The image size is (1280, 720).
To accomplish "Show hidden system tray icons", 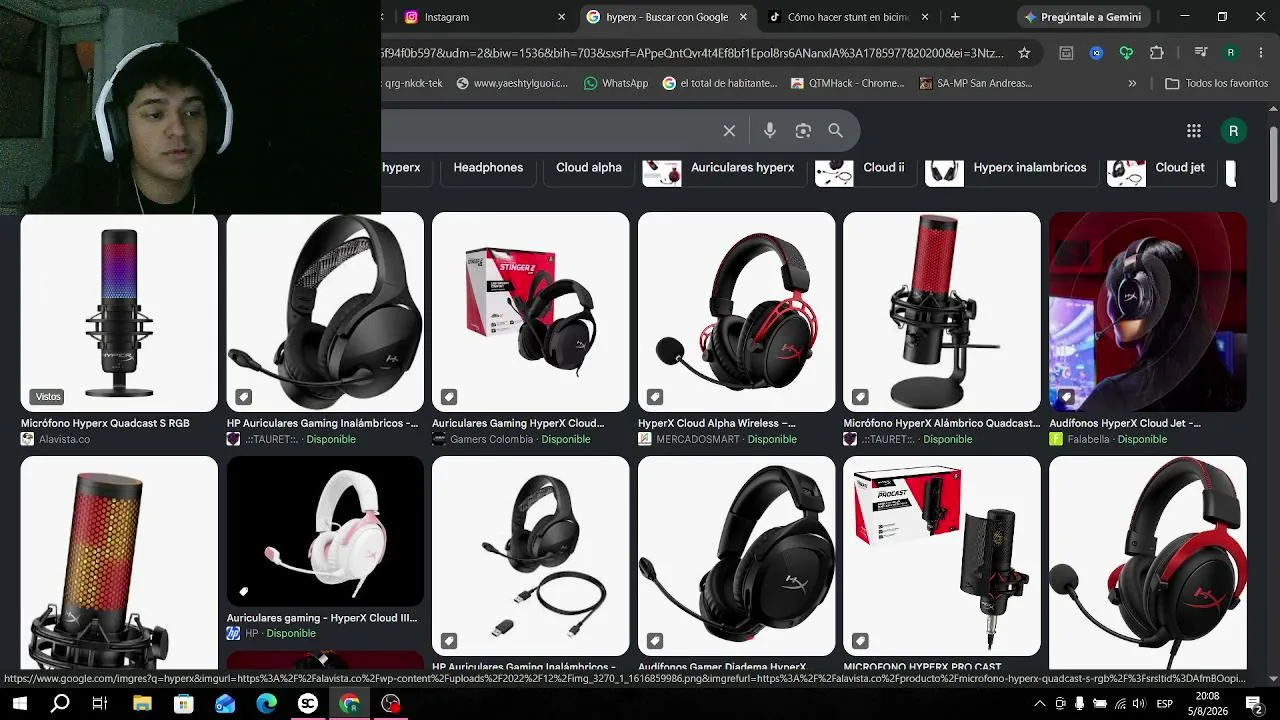I will [x=1038, y=704].
